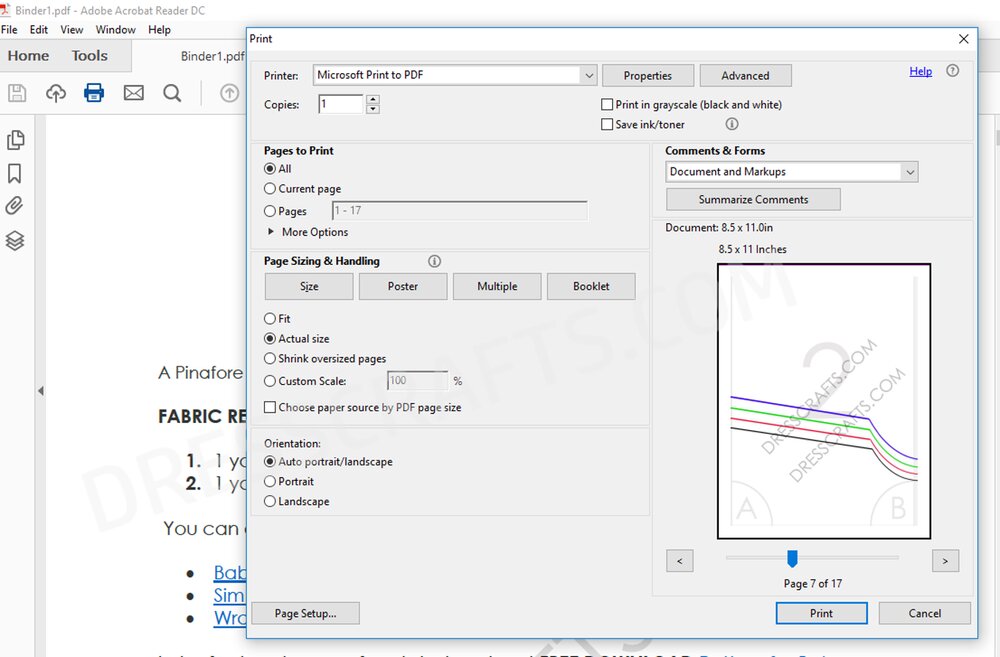Click the search magnifier icon
Screen dimensions: 1000x657
[x=172, y=93]
